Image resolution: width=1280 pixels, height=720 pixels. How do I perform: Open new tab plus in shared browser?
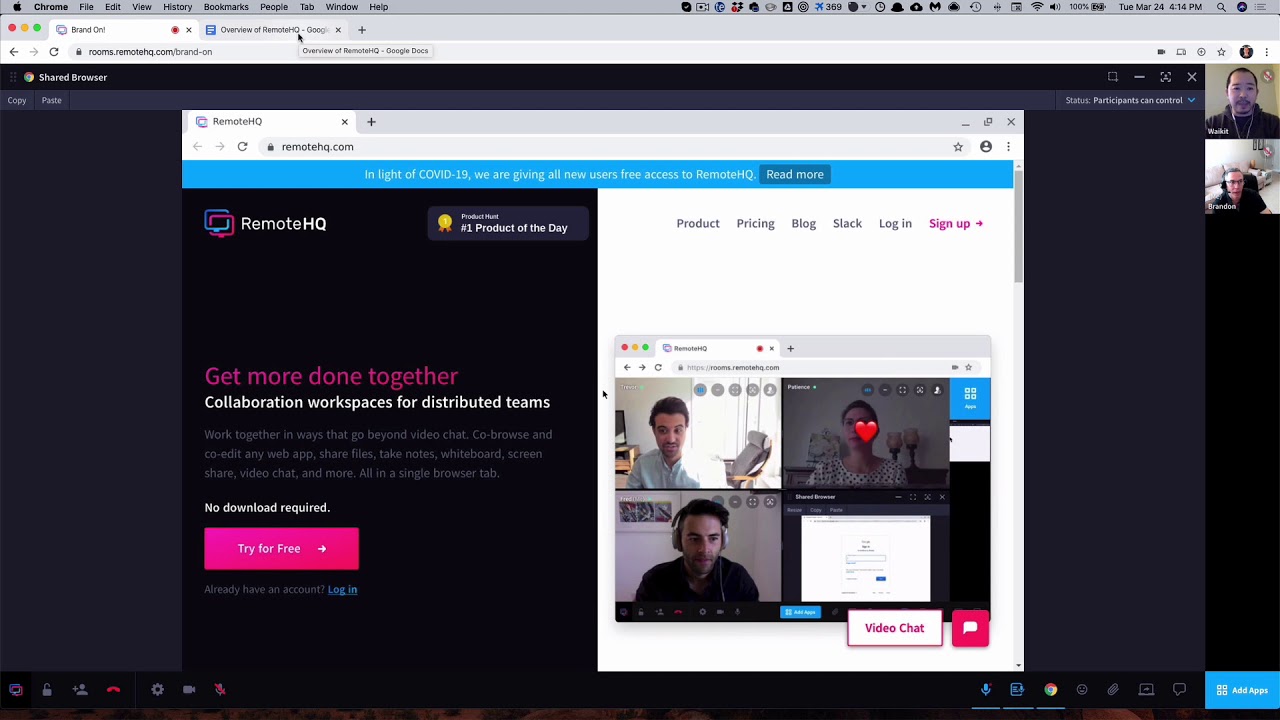point(371,122)
